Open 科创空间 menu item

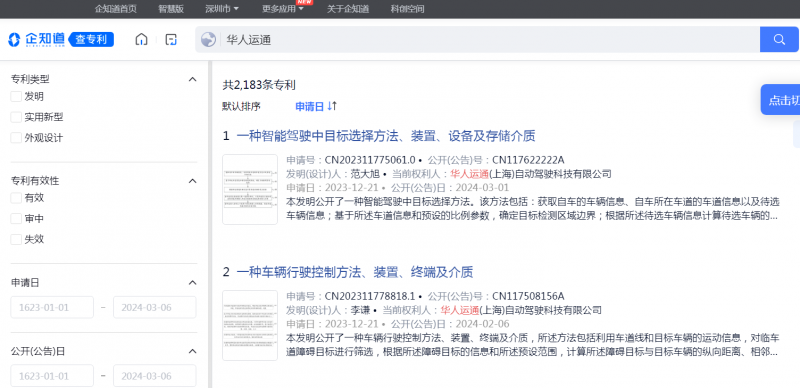(407, 9)
